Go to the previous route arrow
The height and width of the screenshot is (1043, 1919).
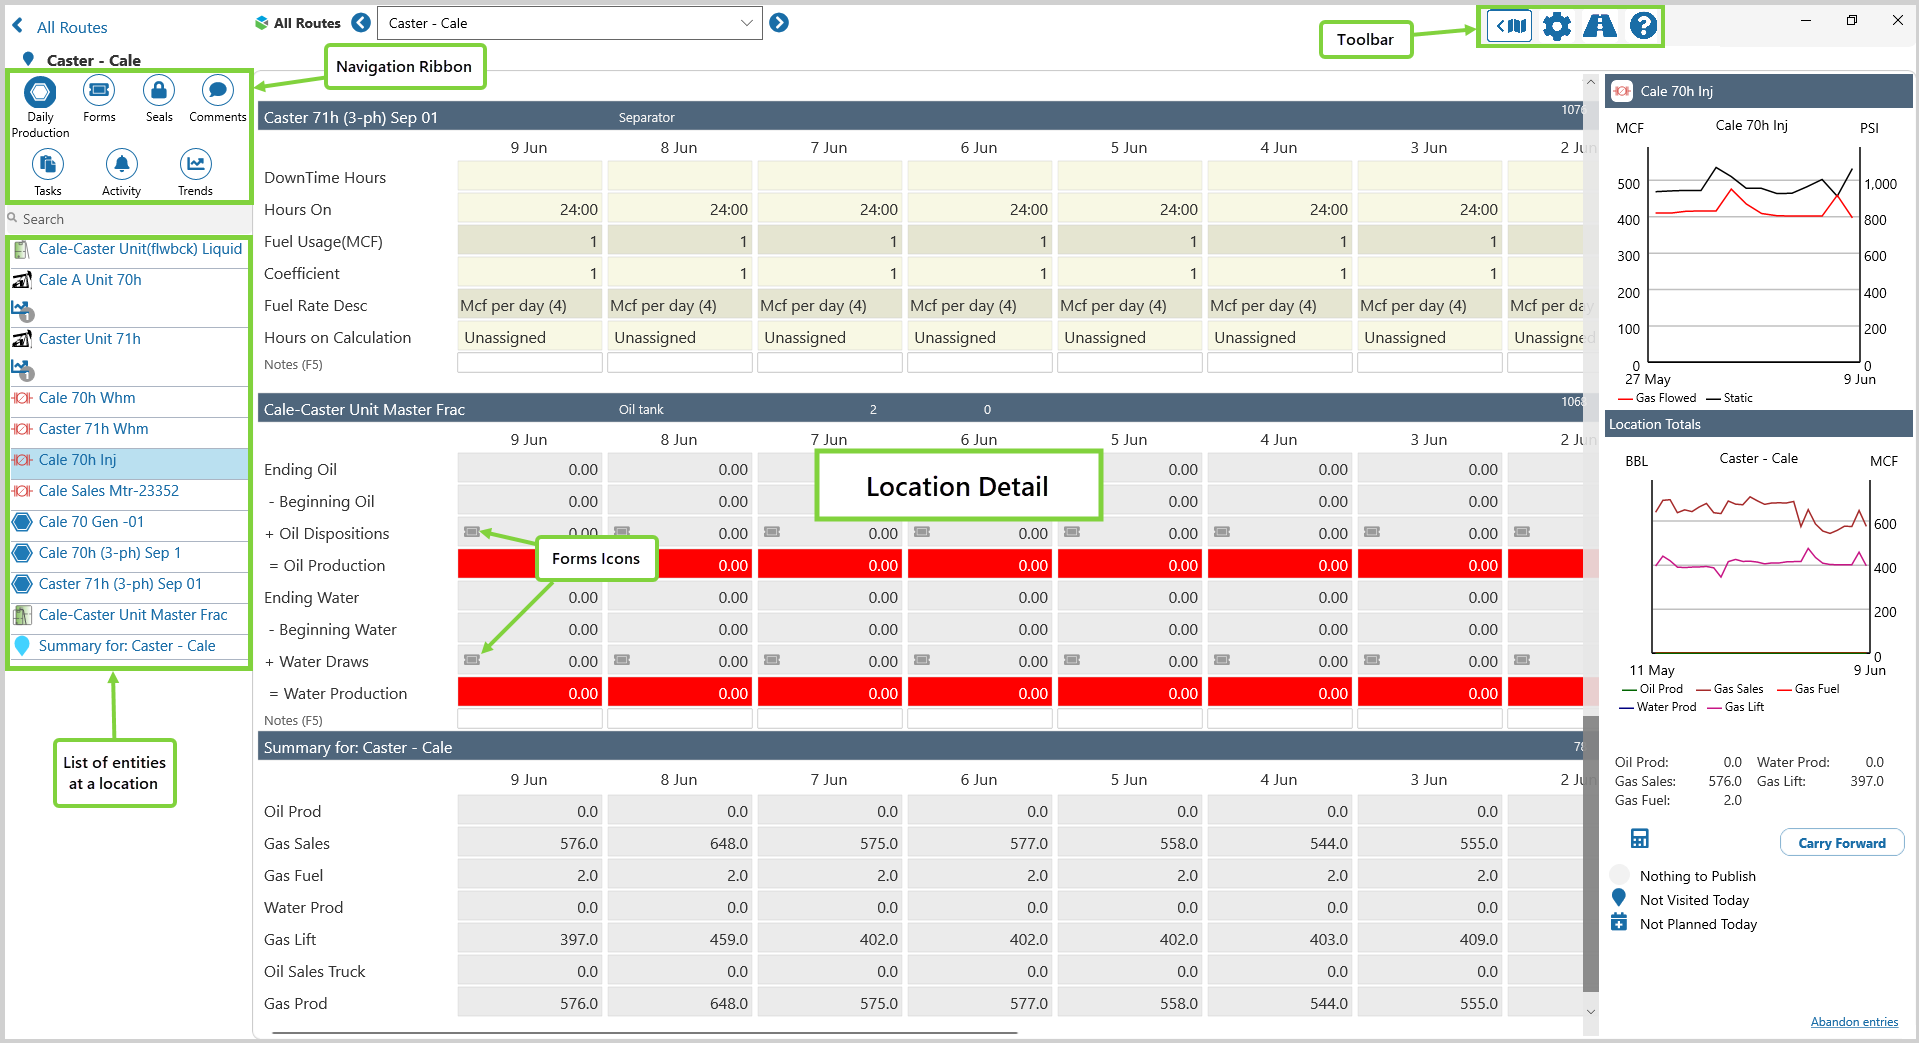click(x=361, y=23)
